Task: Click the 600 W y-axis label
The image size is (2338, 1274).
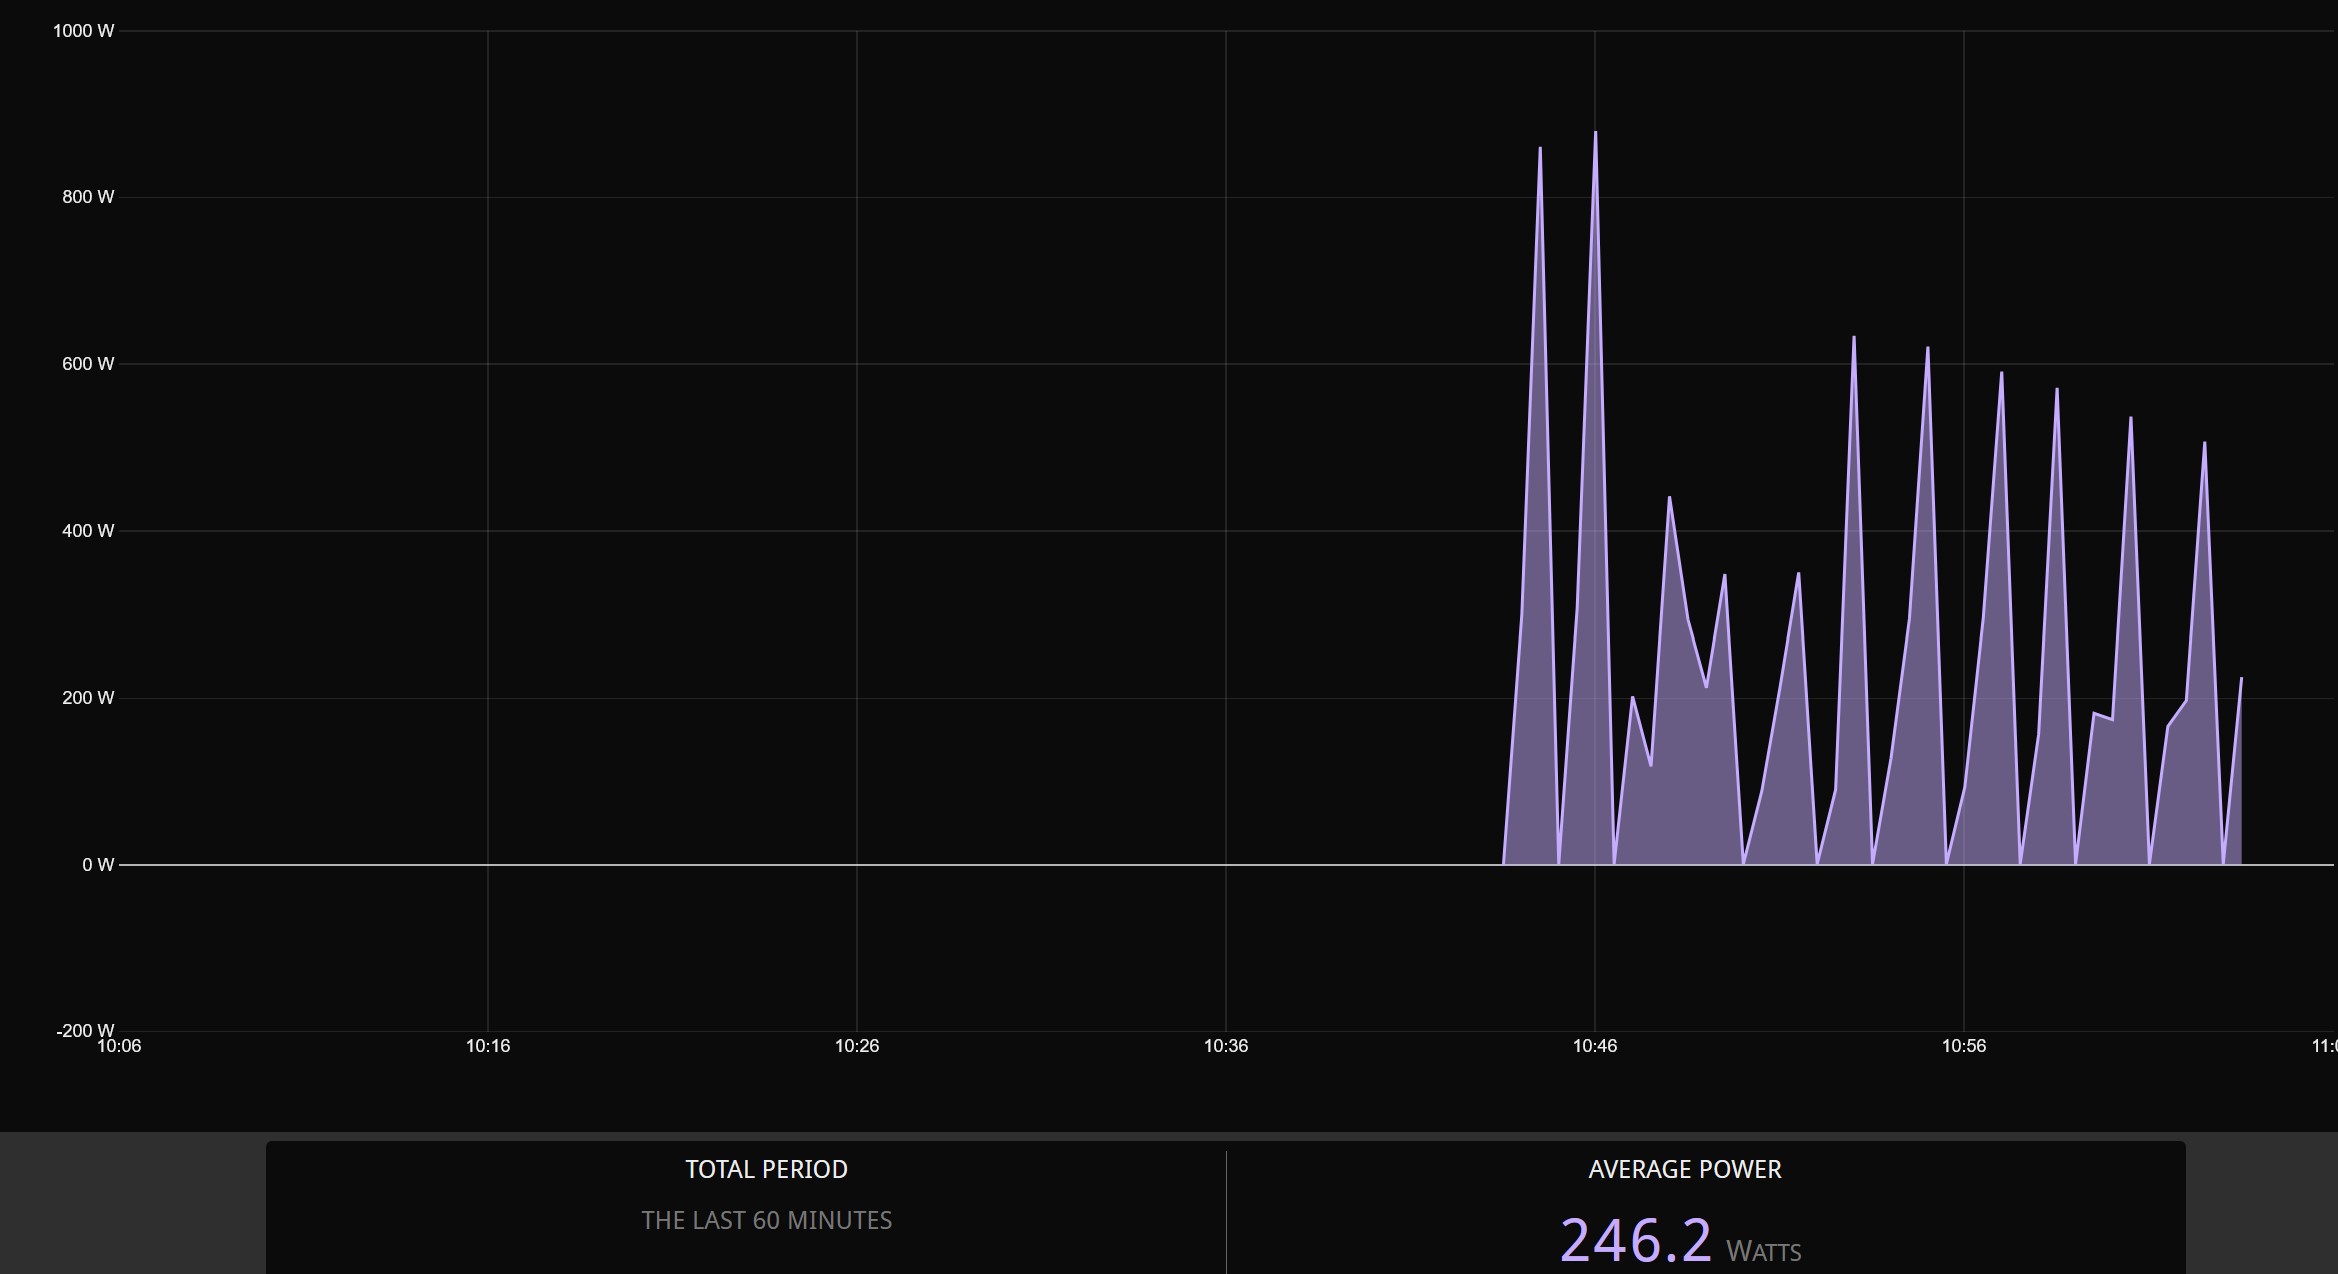Action: coord(88,364)
